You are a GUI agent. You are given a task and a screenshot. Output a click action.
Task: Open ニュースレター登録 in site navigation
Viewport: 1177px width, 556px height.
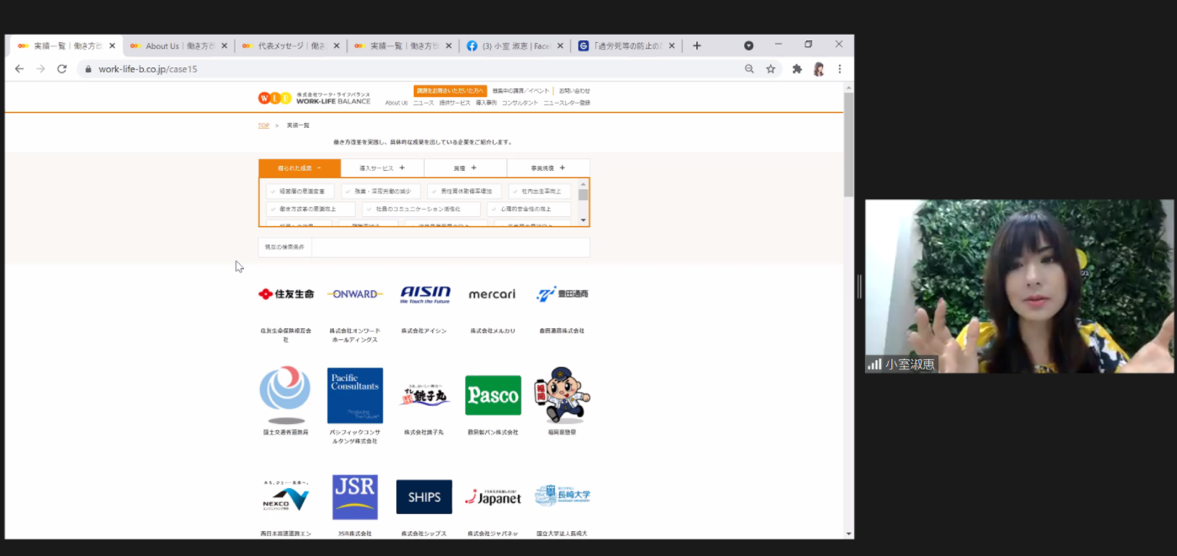pyautogui.click(x=567, y=103)
